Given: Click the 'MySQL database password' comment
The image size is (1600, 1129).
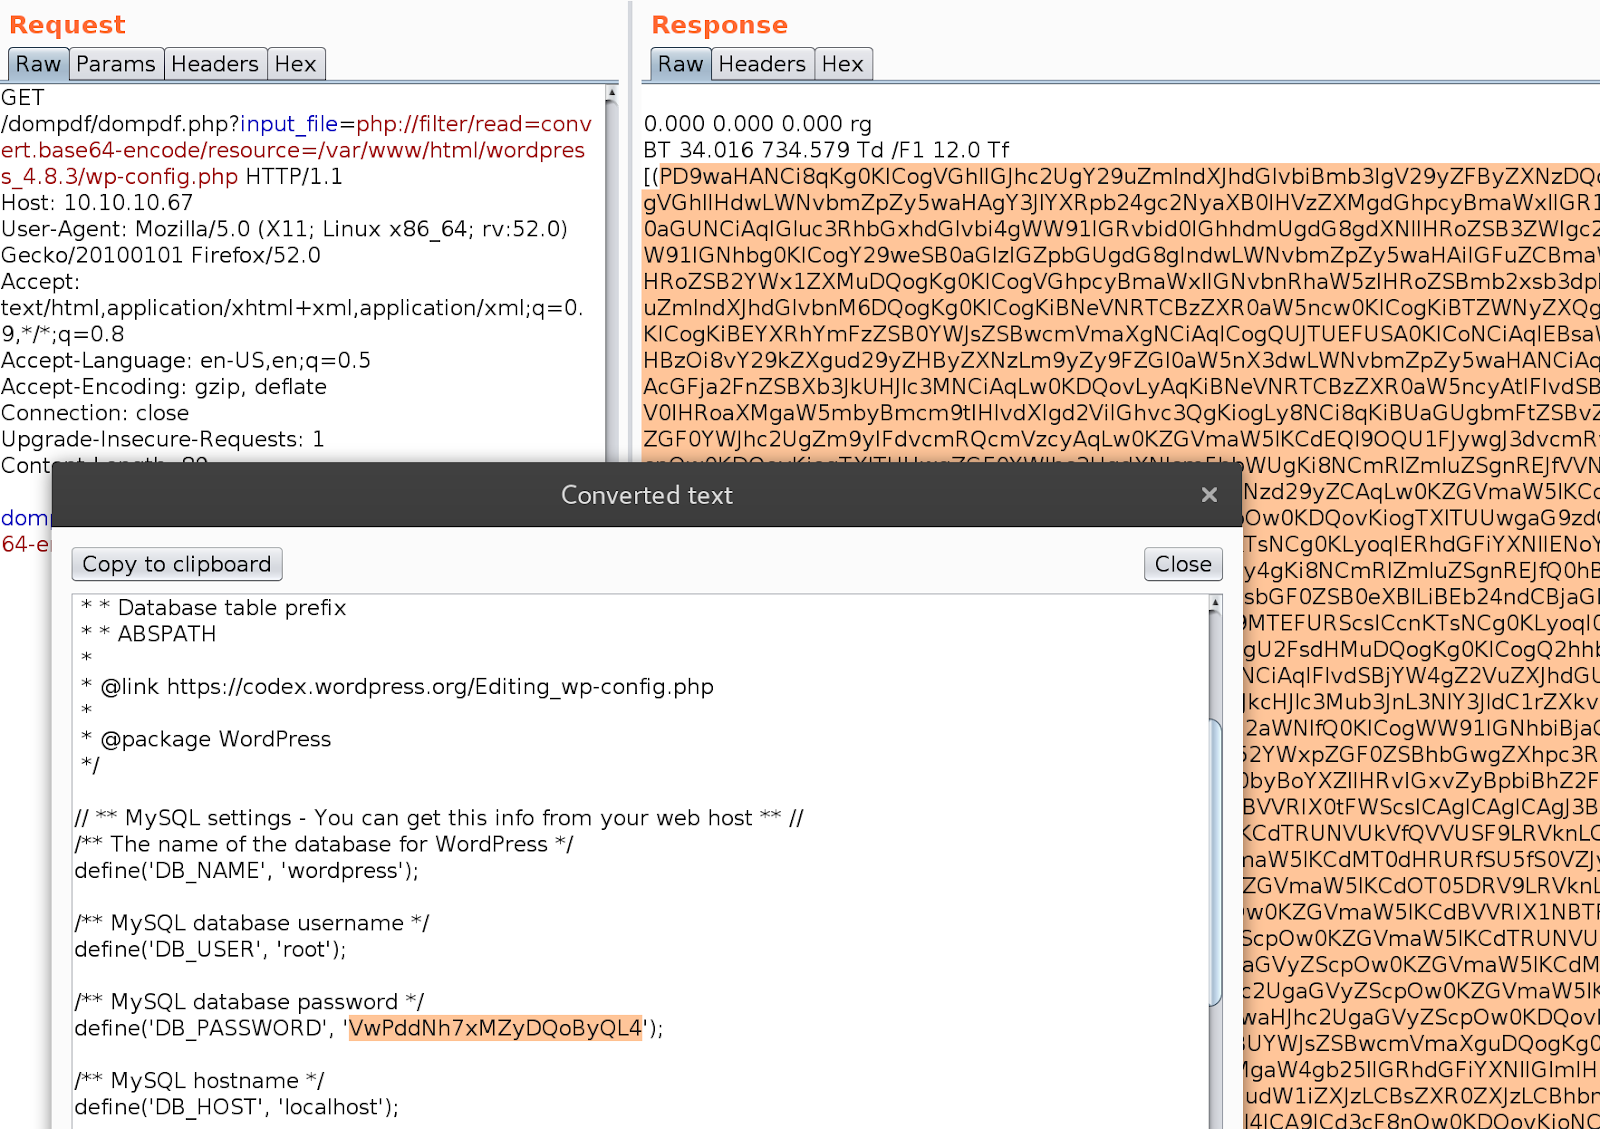Looking at the screenshot, I should [x=249, y=1002].
